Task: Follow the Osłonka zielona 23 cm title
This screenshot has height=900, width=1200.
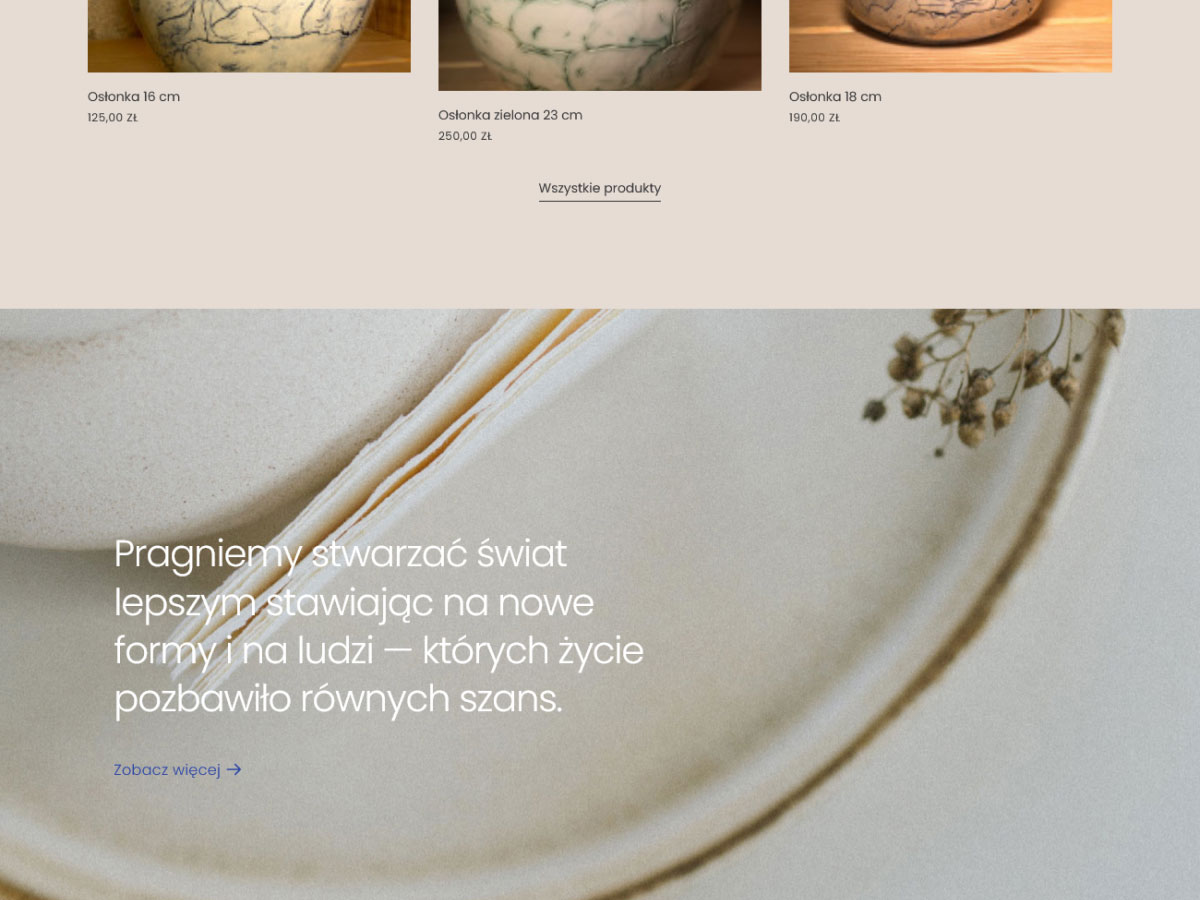Action: 510,115
